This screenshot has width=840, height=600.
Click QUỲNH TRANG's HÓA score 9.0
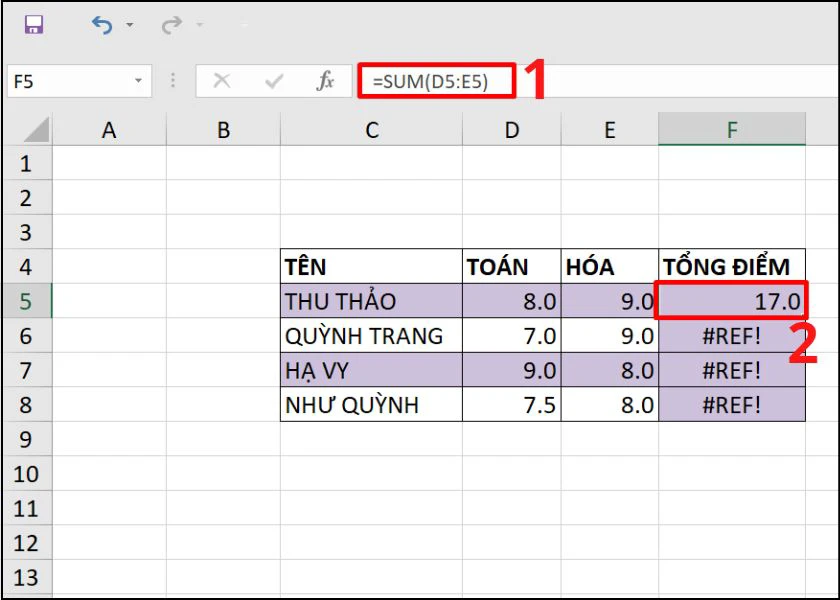pyautogui.click(x=610, y=335)
